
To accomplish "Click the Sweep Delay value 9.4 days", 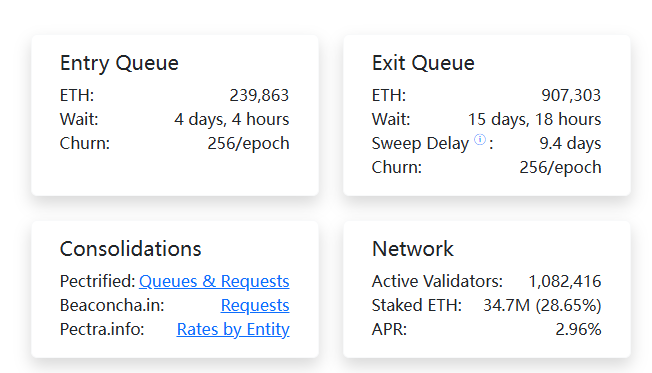I will tap(570, 143).
